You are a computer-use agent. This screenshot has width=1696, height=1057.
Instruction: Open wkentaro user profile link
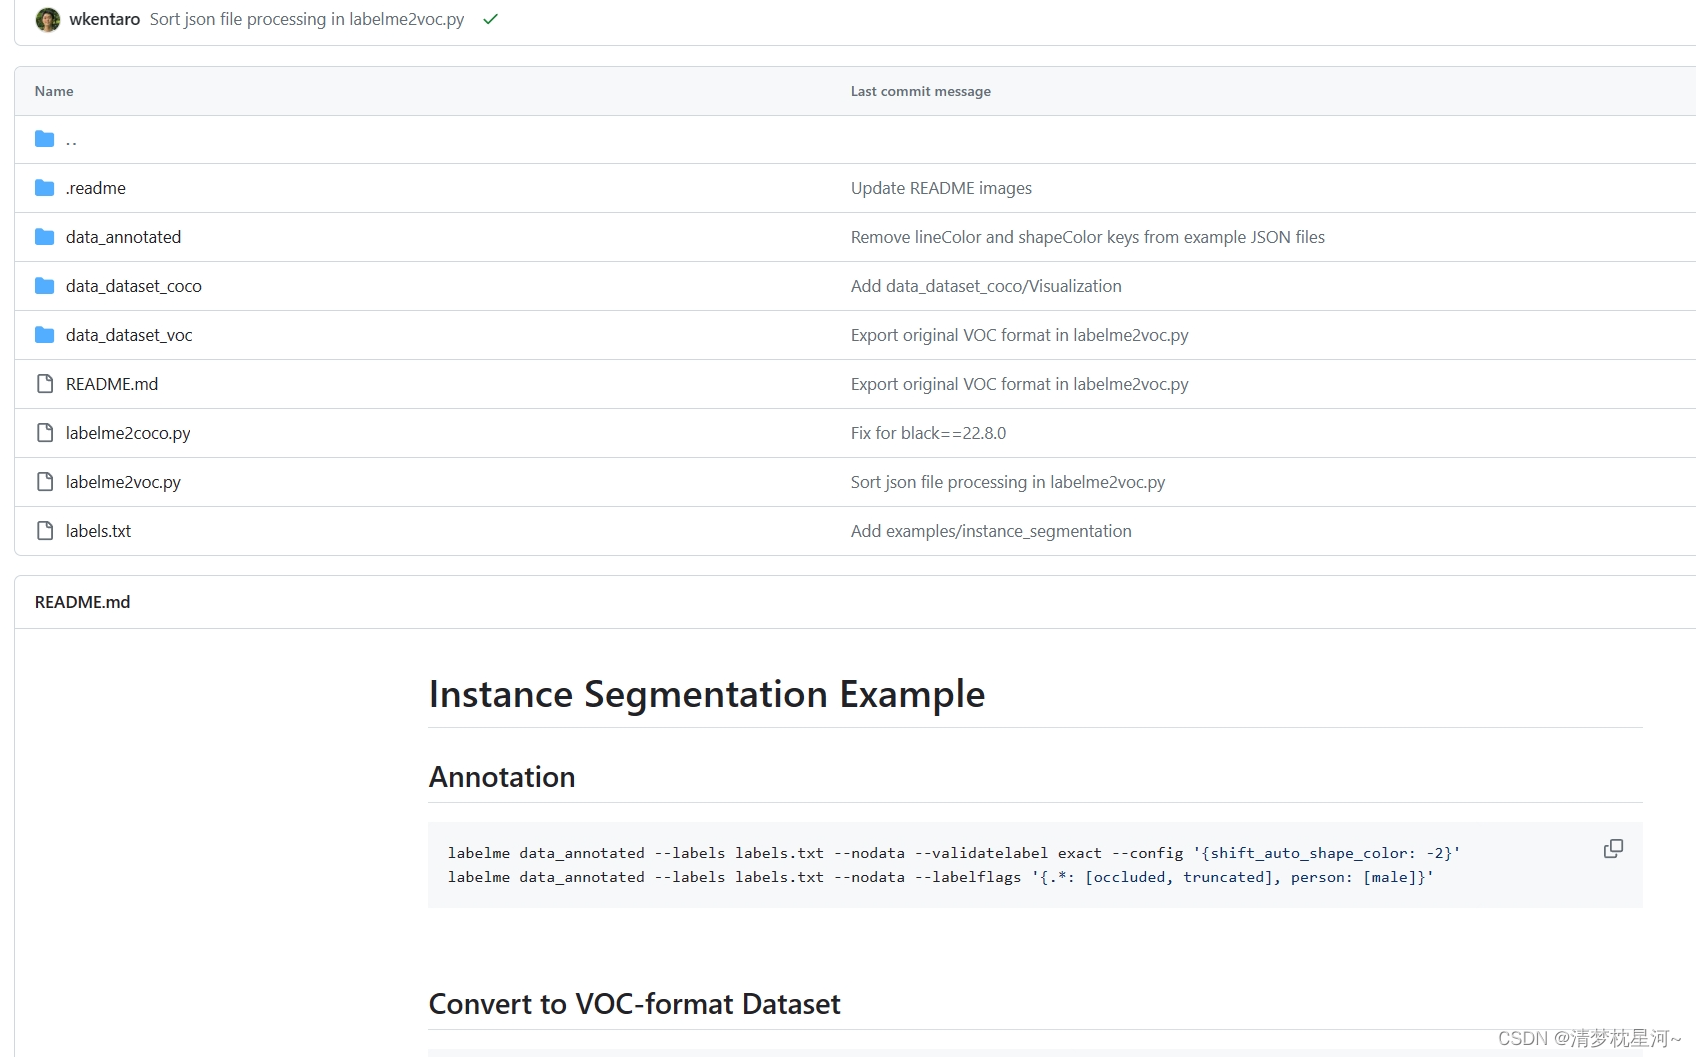click(104, 19)
